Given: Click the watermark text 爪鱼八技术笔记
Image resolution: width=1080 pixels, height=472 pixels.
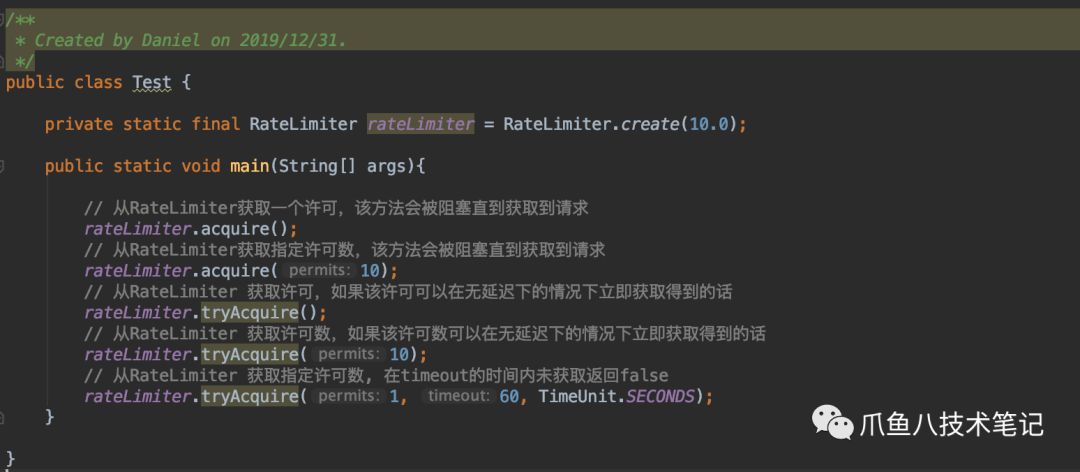Looking at the screenshot, I should 951,424.
